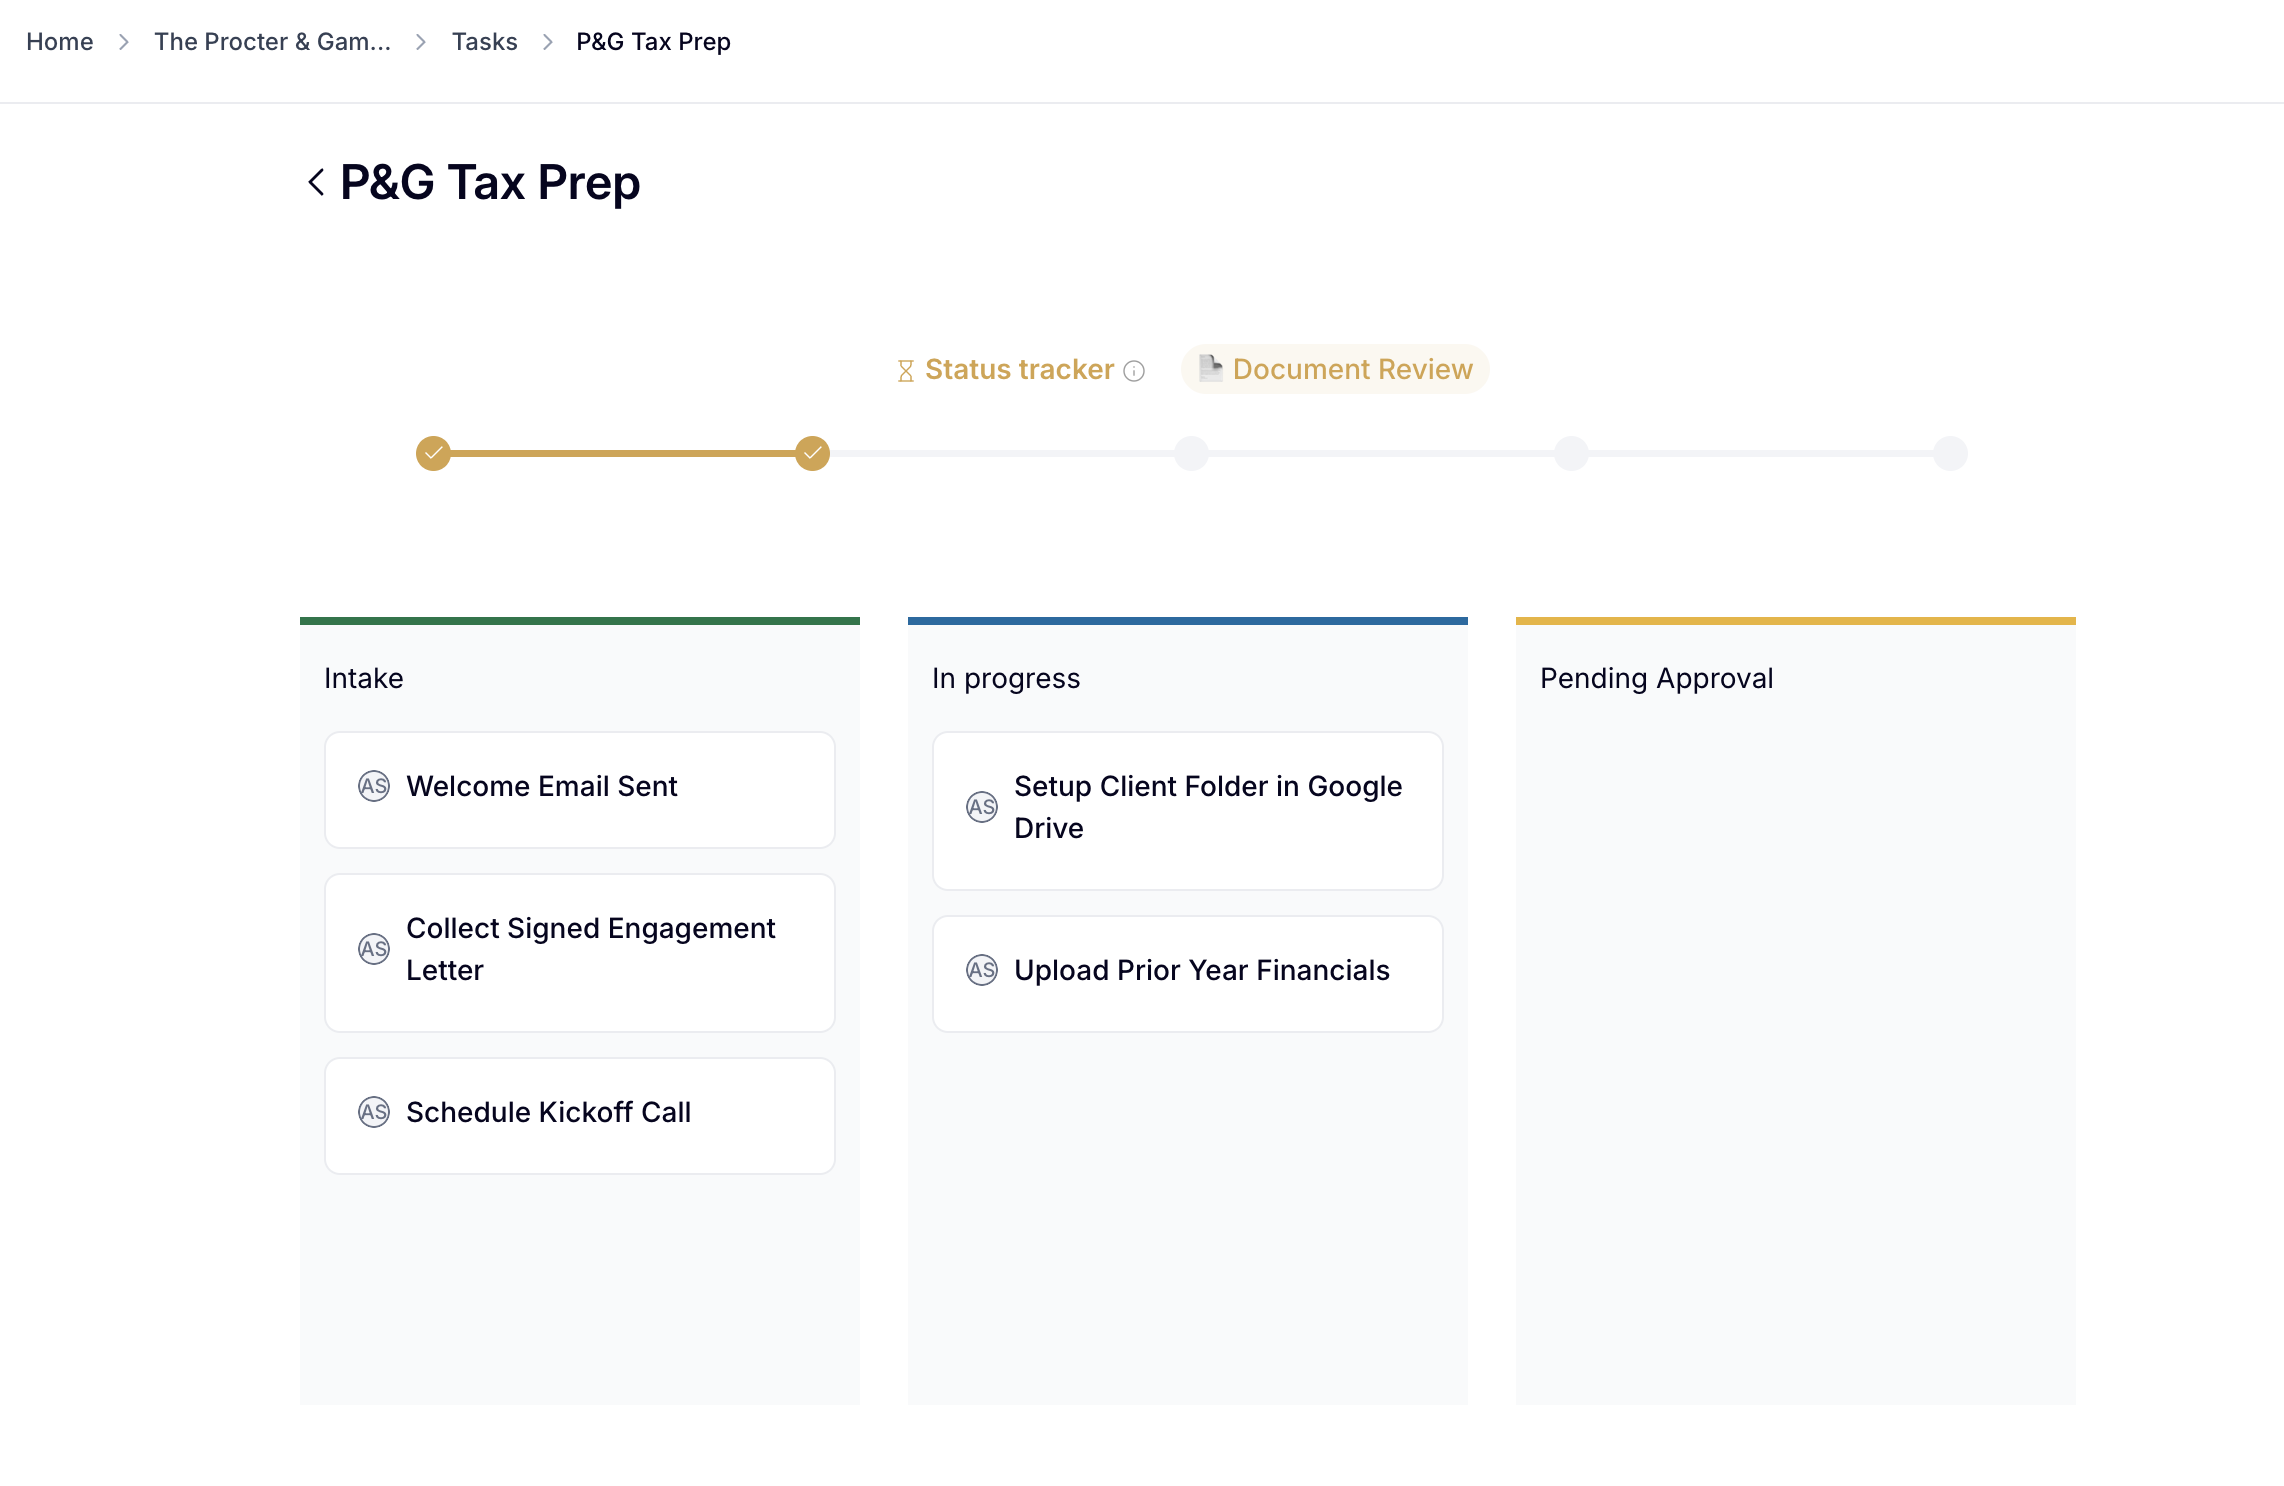Click the Status tracker label
Viewport: 2284px width, 1486px height.
(1019, 369)
